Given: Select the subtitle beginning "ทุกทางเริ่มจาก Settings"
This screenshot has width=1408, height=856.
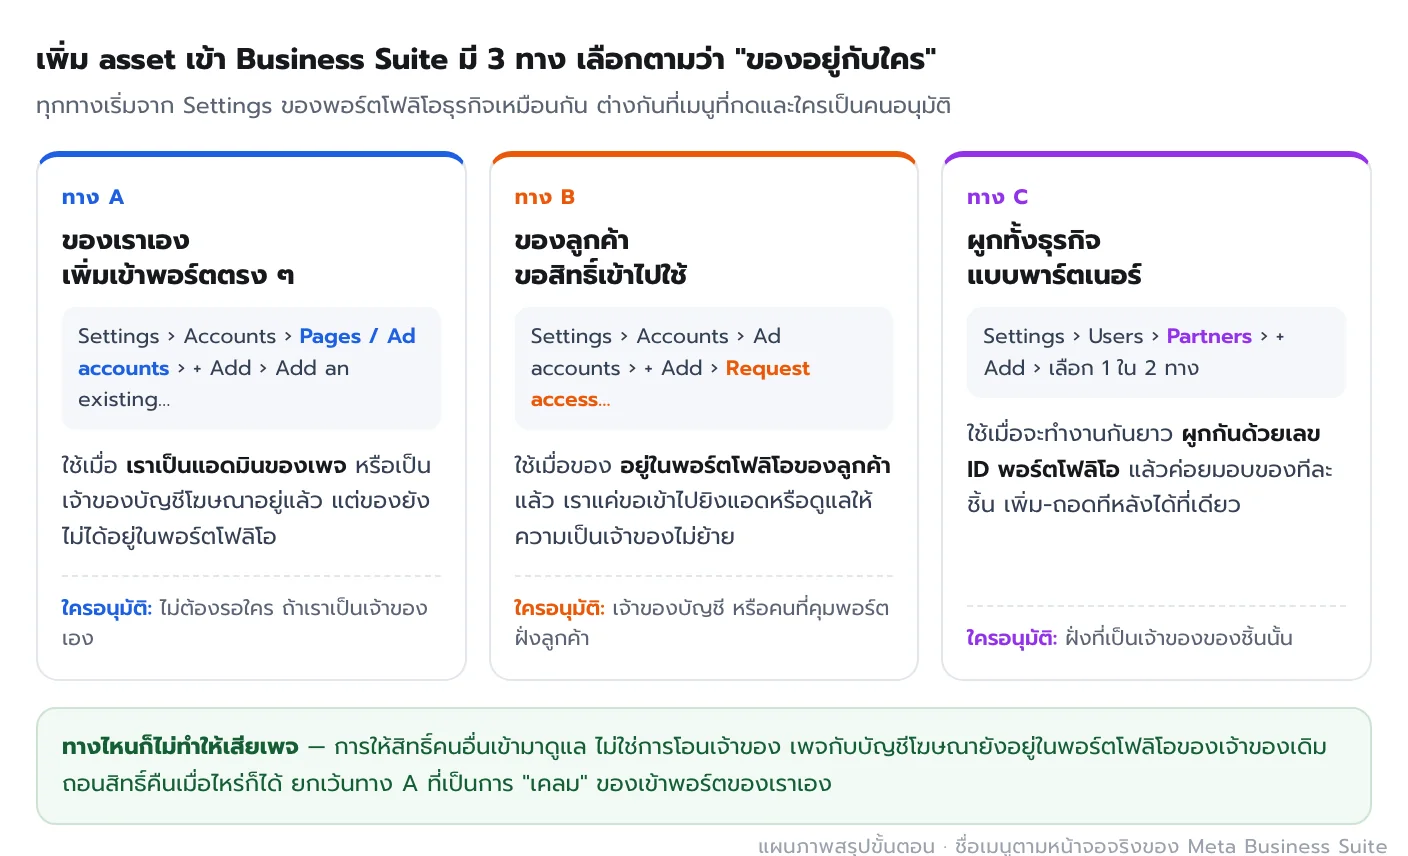Looking at the screenshot, I should click(x=493, y=106).
